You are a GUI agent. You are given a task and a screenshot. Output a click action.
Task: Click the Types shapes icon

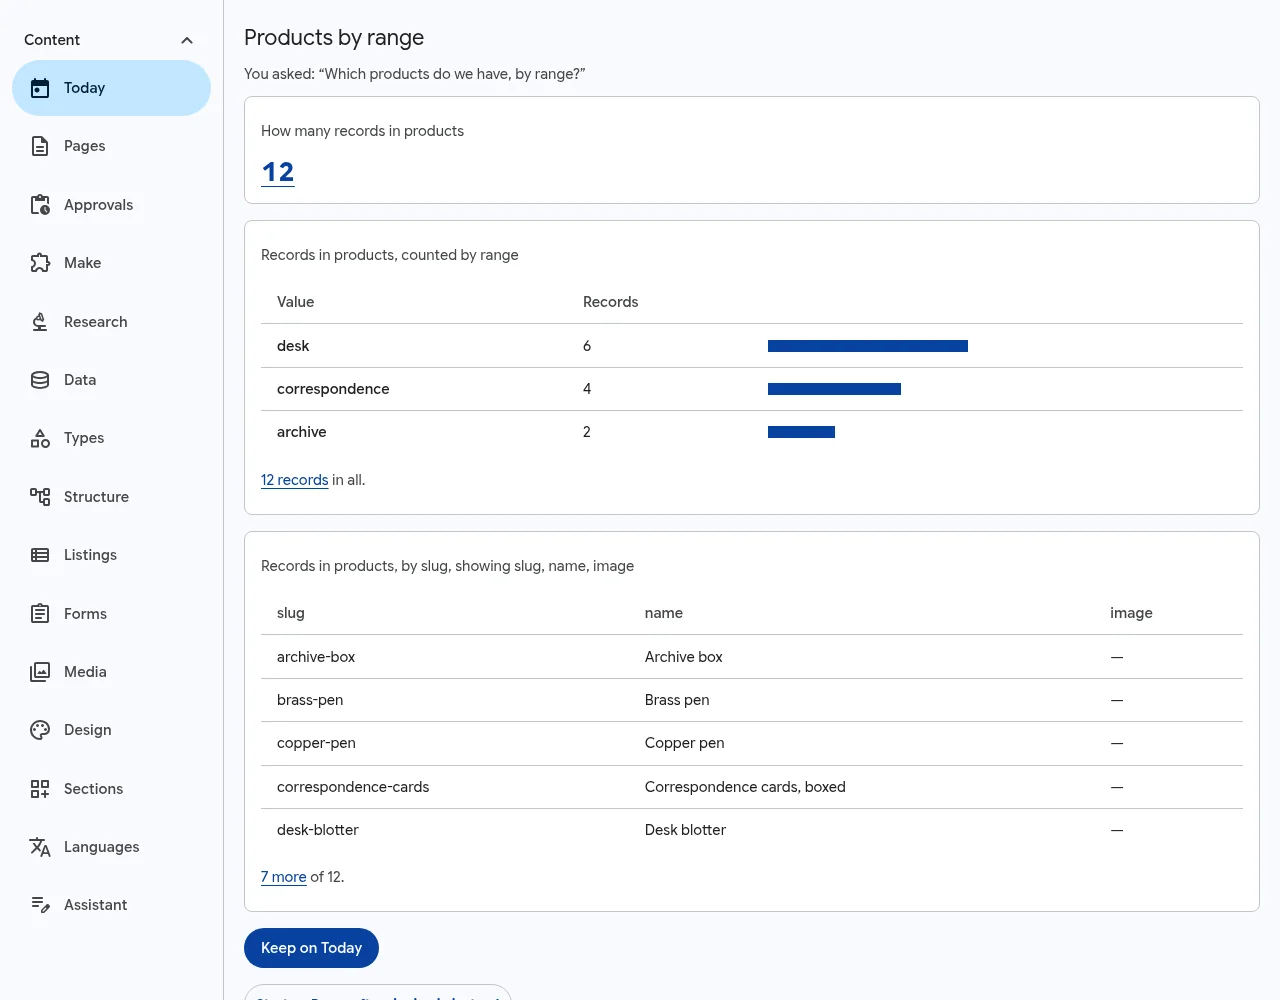point(40,438)
